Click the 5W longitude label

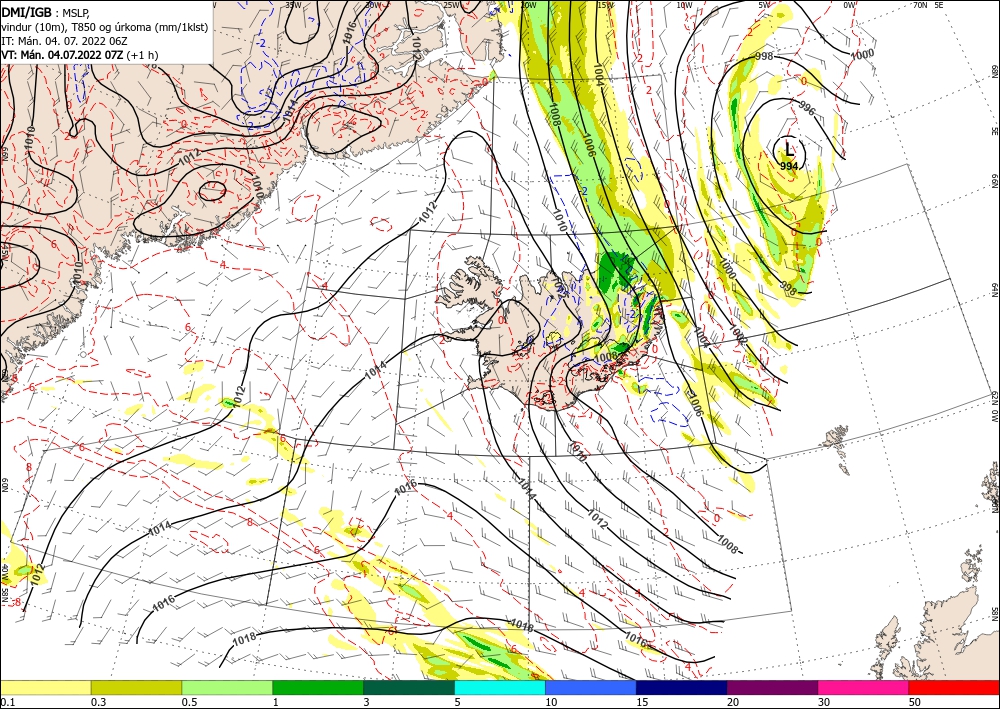coord(765,5)
